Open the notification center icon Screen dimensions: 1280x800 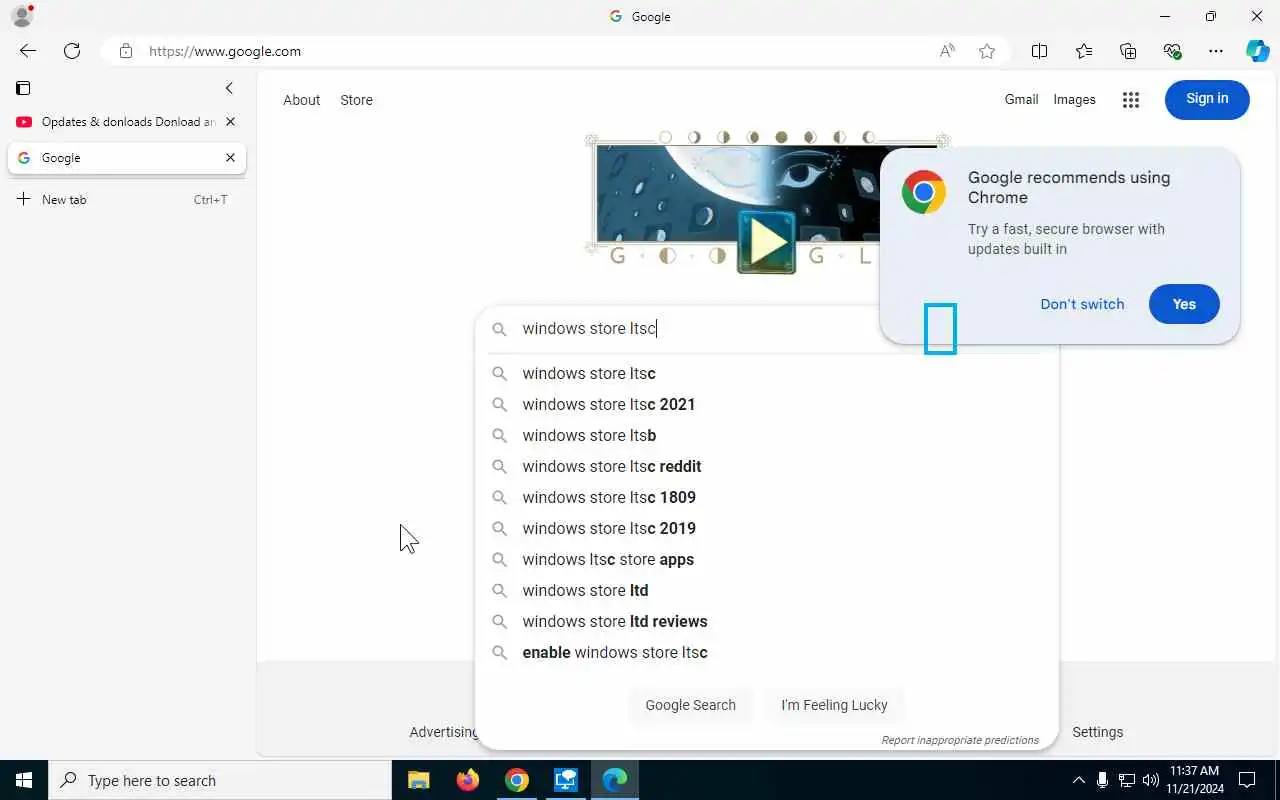pyautogui.click(x=1247, y=780)
